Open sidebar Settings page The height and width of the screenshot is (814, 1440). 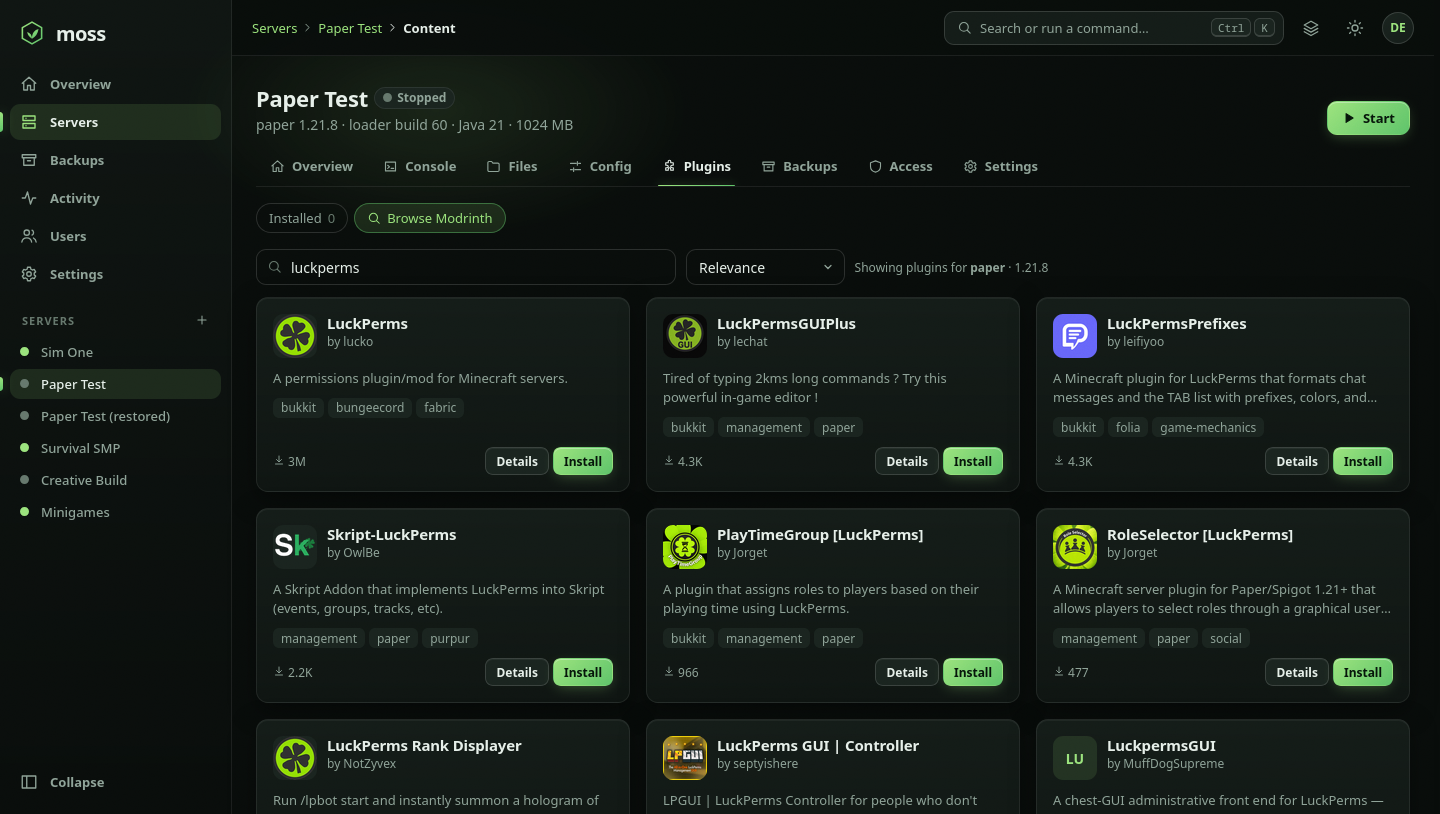point(115,274)
